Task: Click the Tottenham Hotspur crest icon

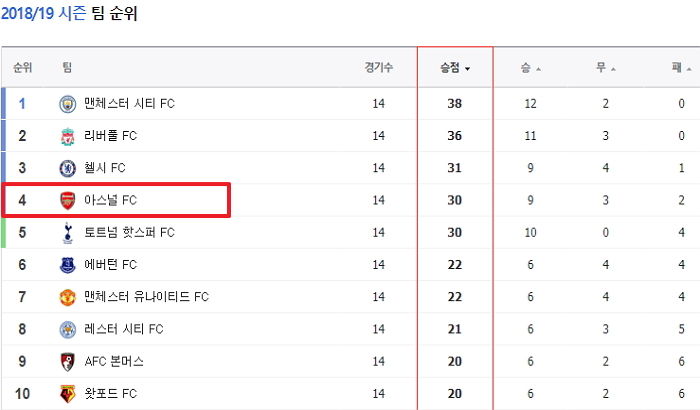Action: point(67,233)
